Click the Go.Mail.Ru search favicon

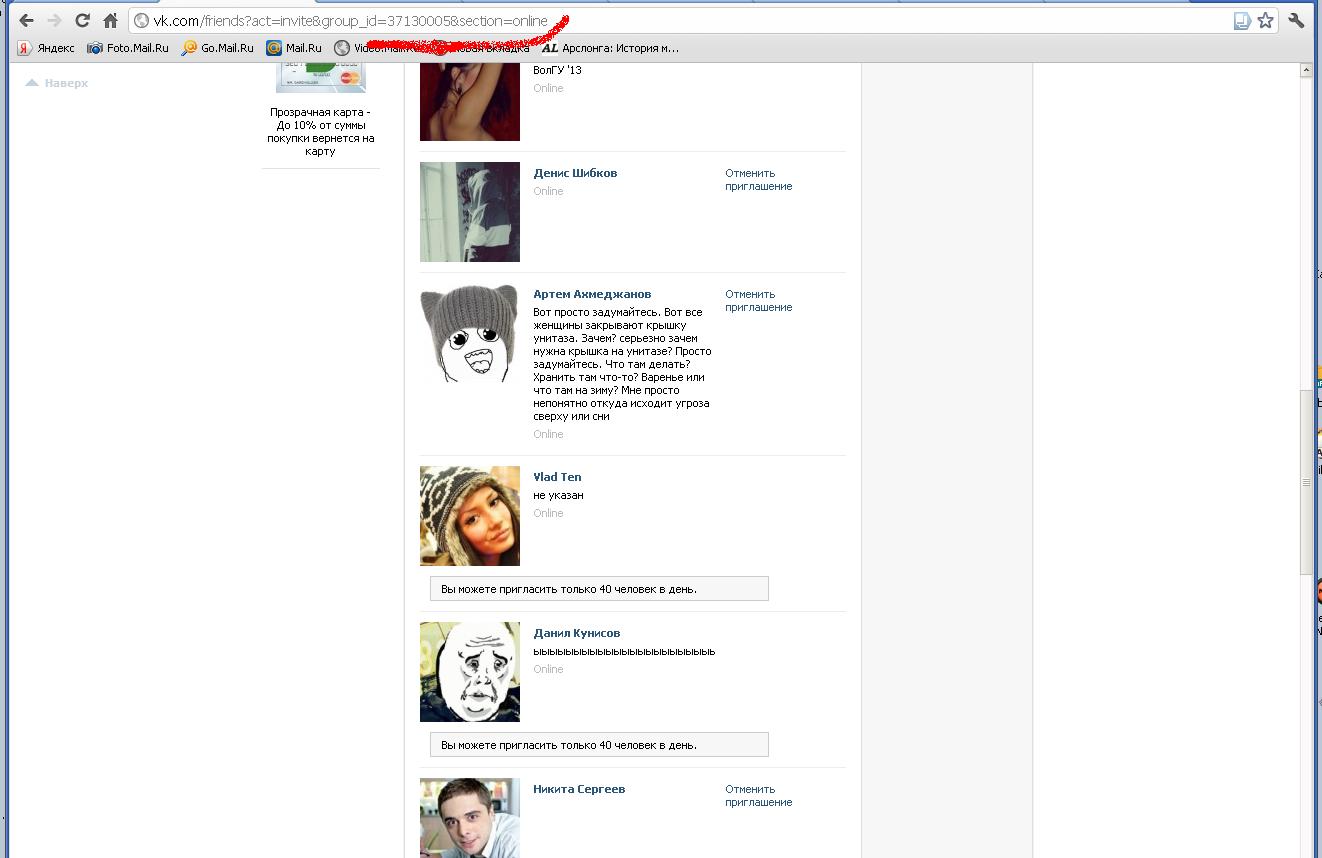189,48
